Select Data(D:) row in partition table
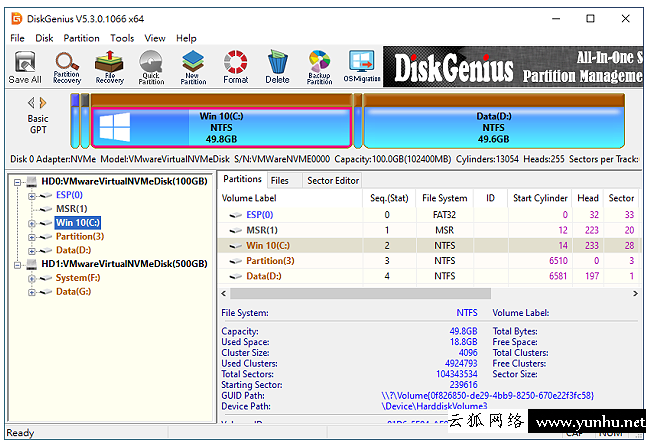This screenshot has width=649, height=444. pyautogui.click(x=428, y=276)
